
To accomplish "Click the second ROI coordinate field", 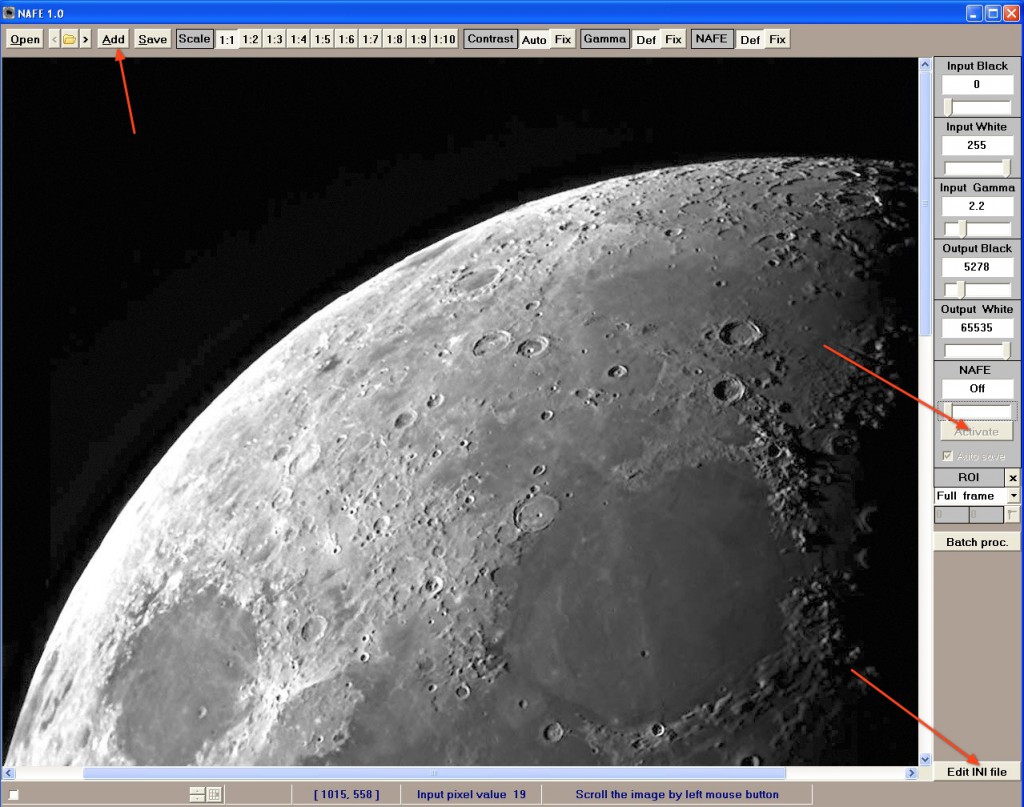I will point(985,514).
